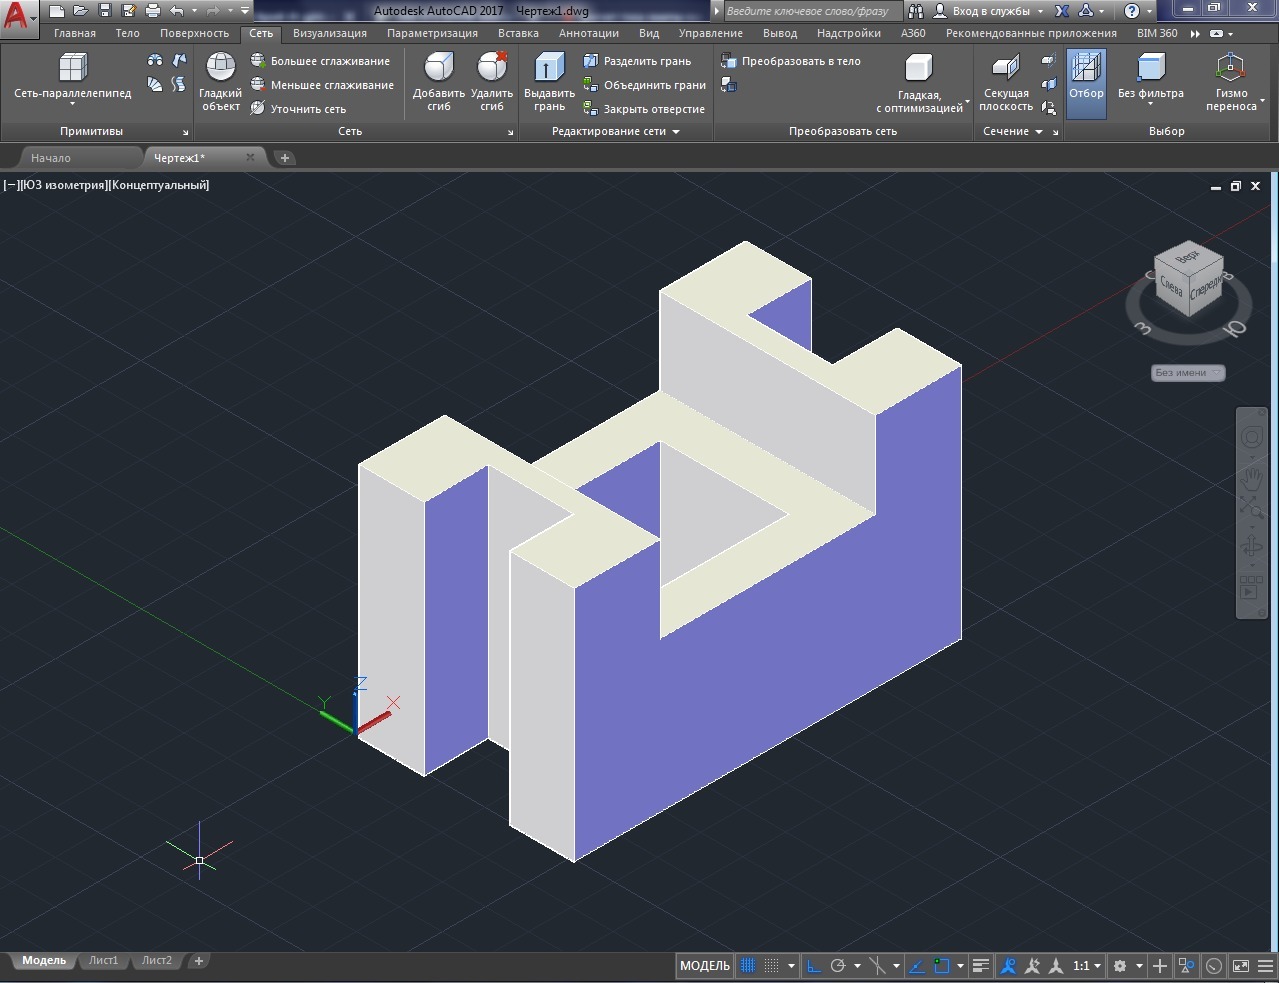Image resolution: width=1279 pixels, height=983 pixels.
Task: Switch to the Тело ribbon tab
Action: (128, 33)
